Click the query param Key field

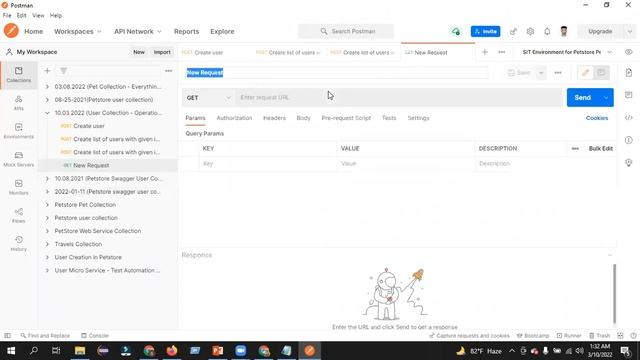268,164
